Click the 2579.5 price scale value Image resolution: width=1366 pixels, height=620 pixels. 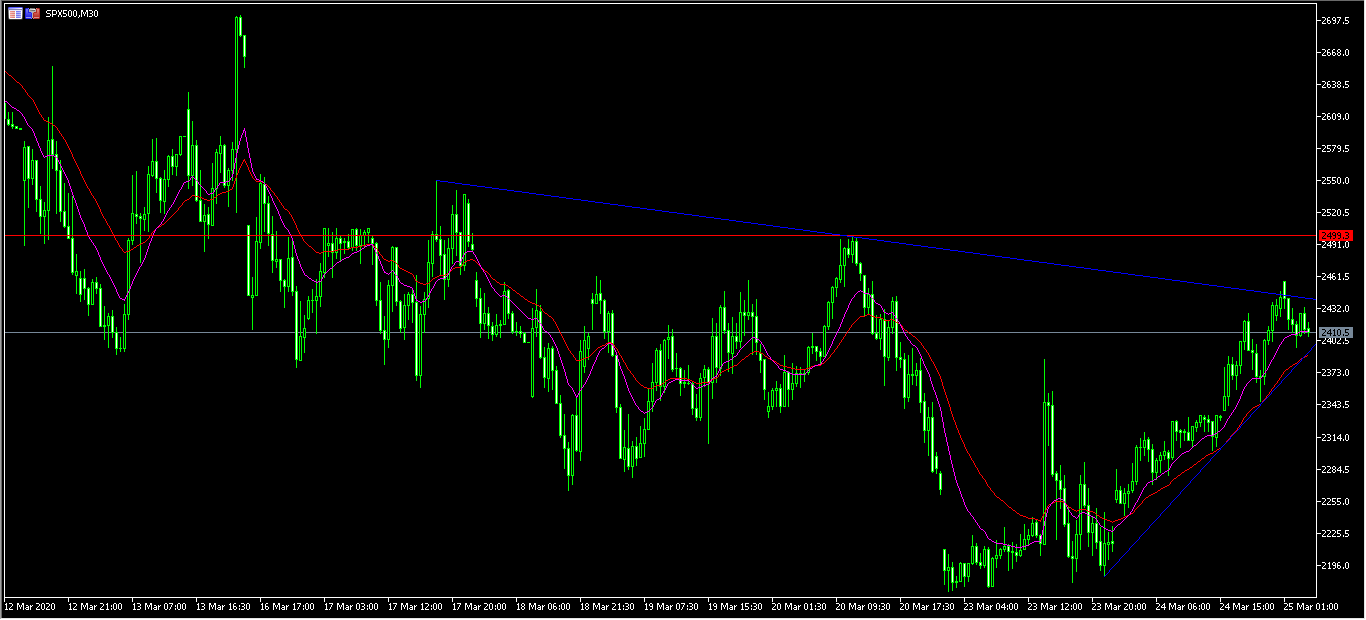(x=1336, y=148)
